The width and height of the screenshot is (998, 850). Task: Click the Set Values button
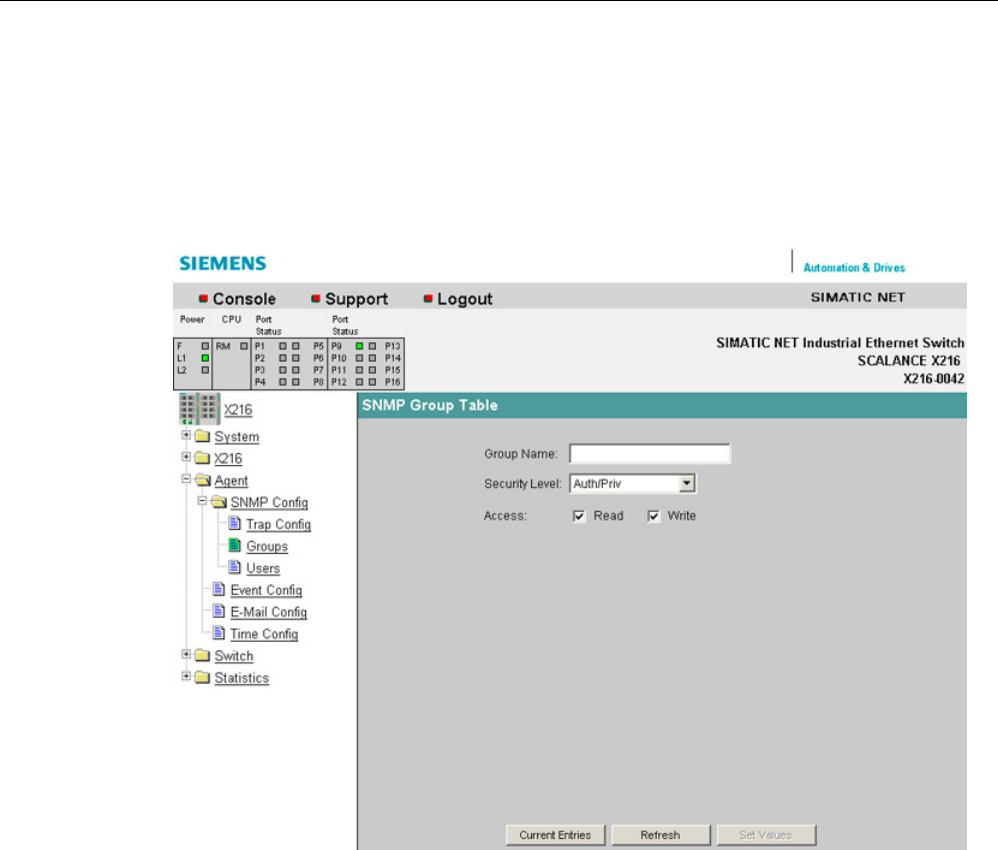(766, 835)
